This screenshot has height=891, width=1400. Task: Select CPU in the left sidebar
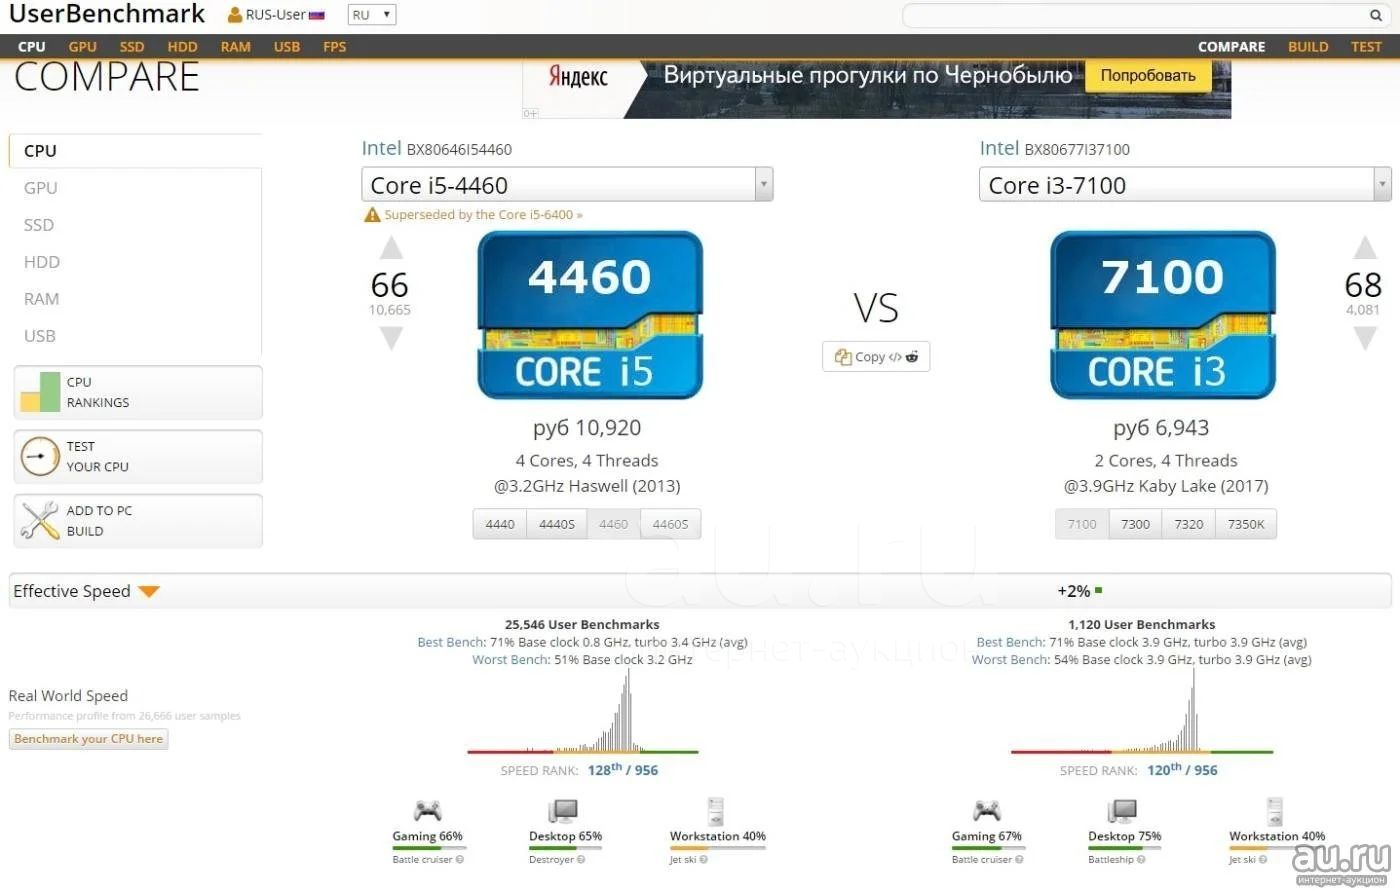(x=135, y=151)
